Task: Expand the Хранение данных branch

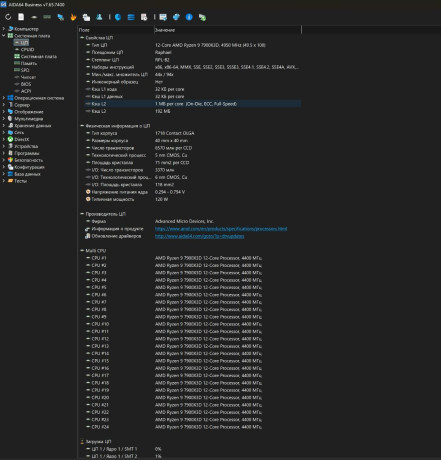Action: pyautogui.click(x=4, y=126)
